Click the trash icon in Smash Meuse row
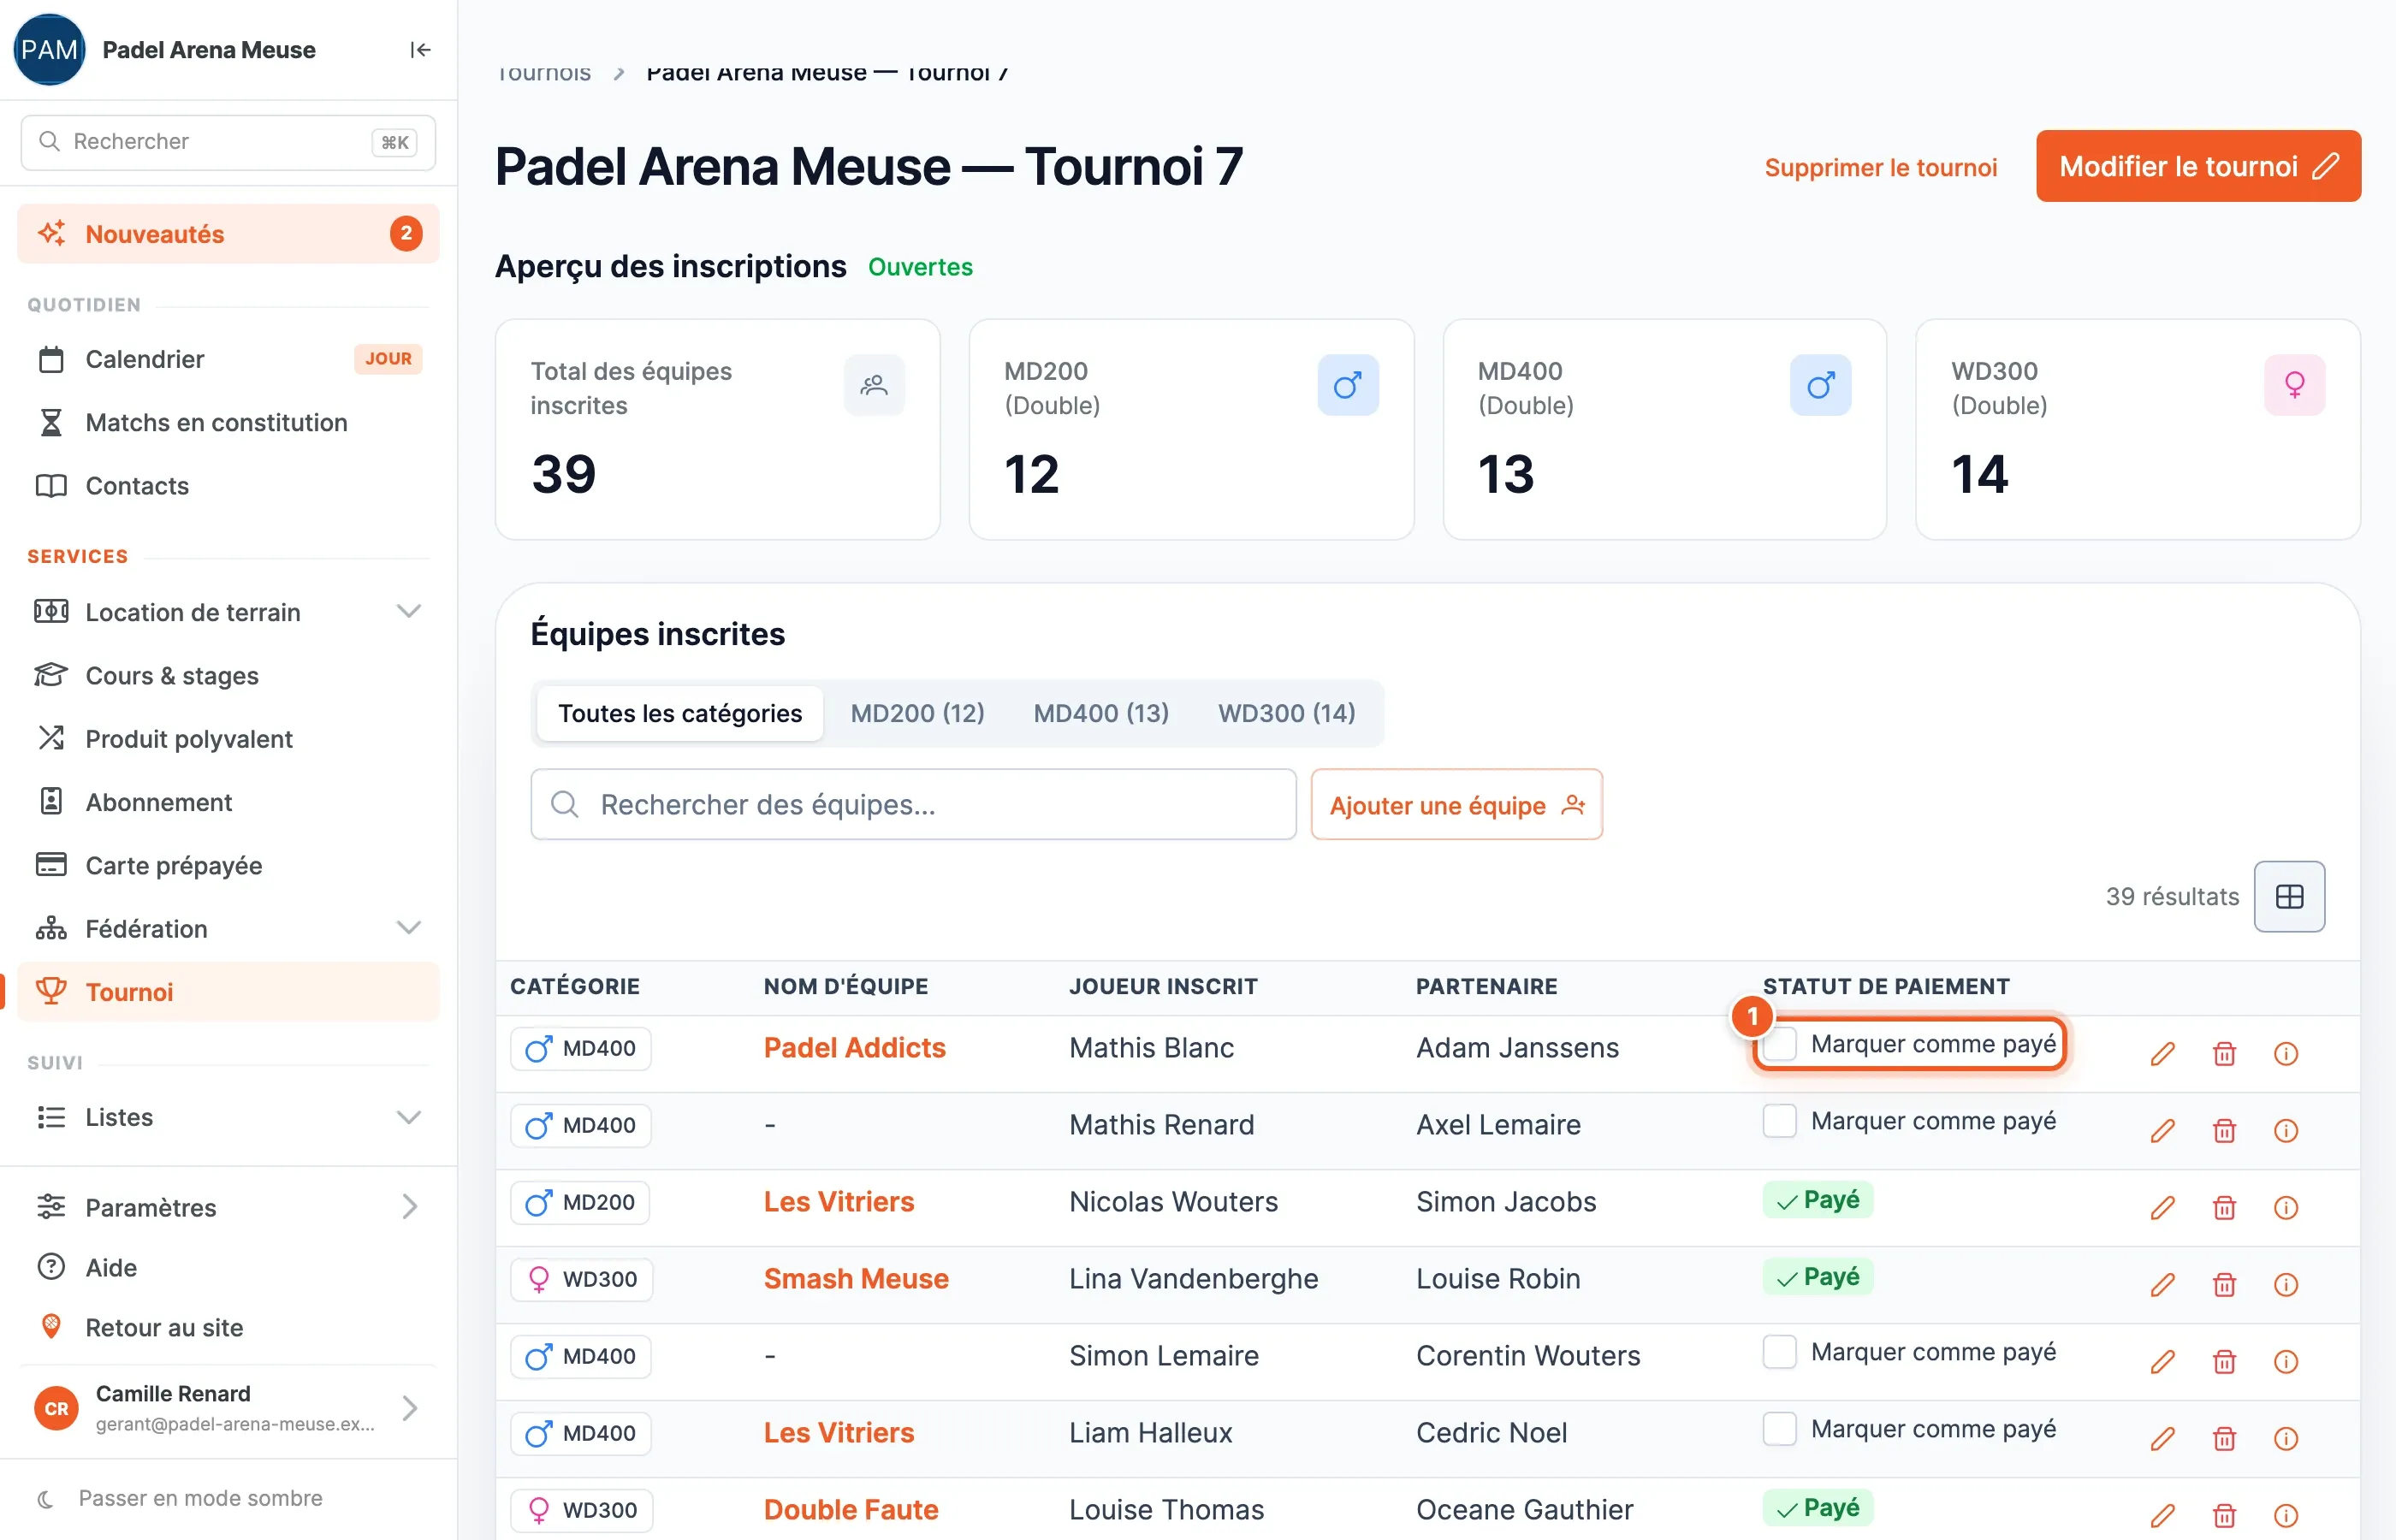Screen dimensions: 2396x1540 point(2224,1284)
